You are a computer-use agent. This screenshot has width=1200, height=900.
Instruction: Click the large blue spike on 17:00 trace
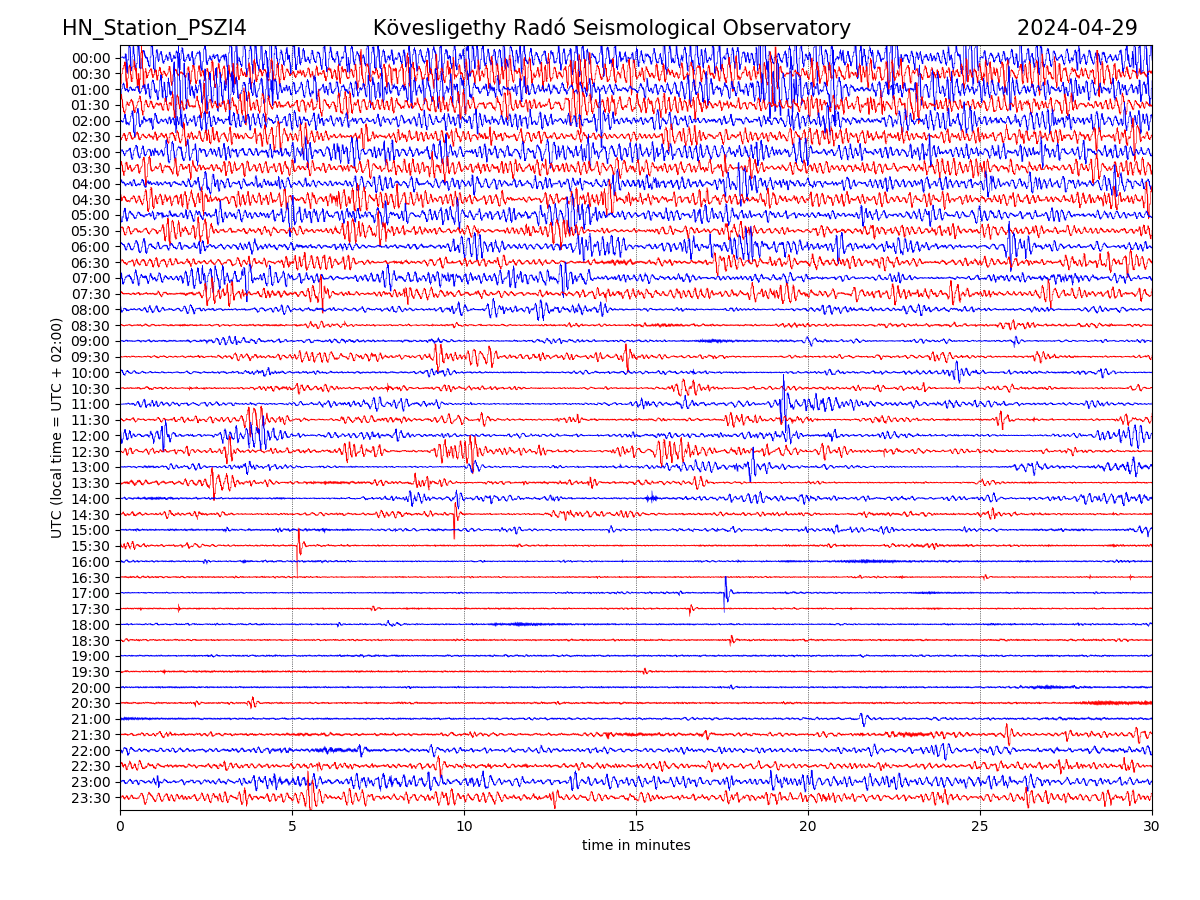click(726, 592)
